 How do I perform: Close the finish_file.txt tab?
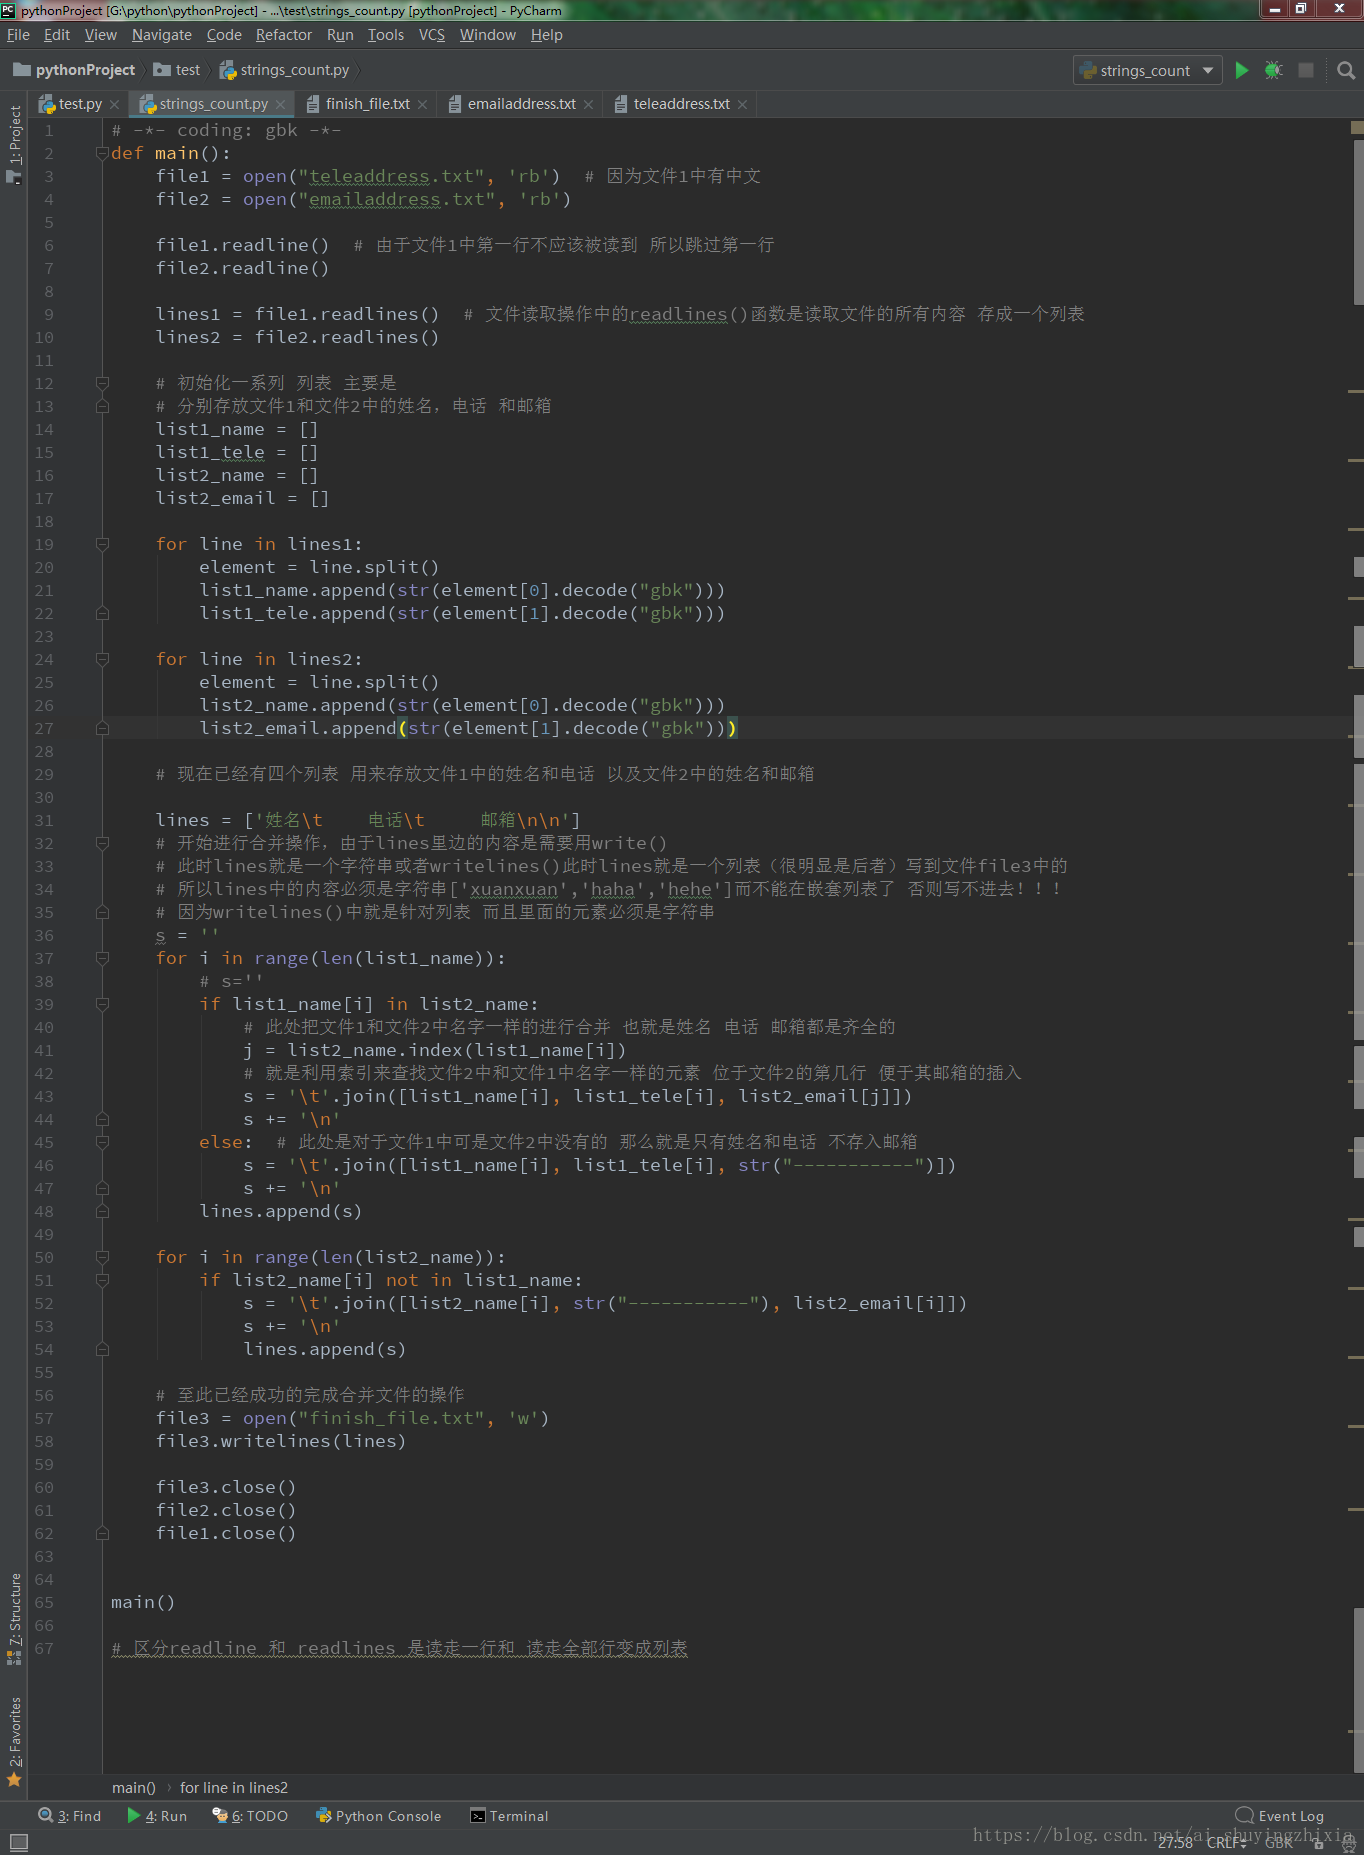423,105
